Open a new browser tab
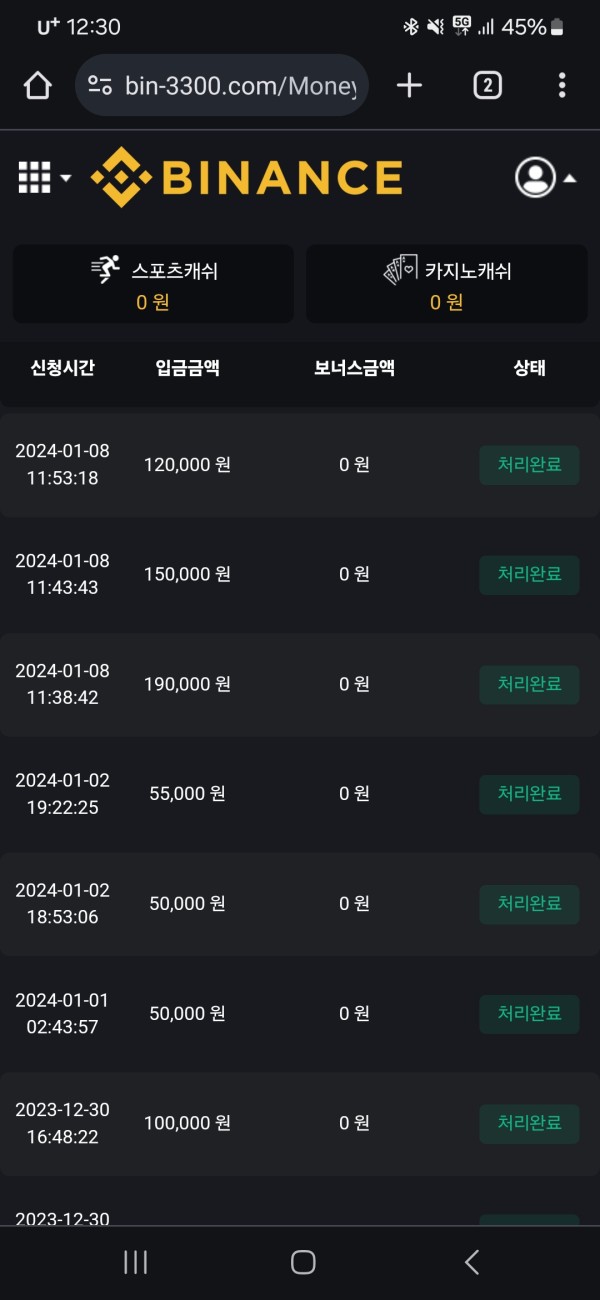Screen dimensions: 600x1300 click(x=409, y=86)
